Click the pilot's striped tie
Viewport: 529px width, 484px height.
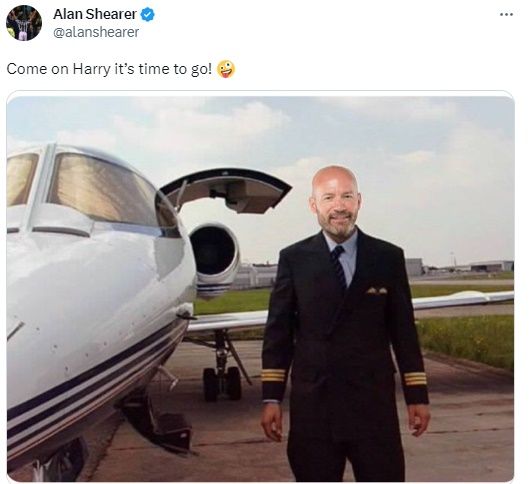[x=339, y=267]
